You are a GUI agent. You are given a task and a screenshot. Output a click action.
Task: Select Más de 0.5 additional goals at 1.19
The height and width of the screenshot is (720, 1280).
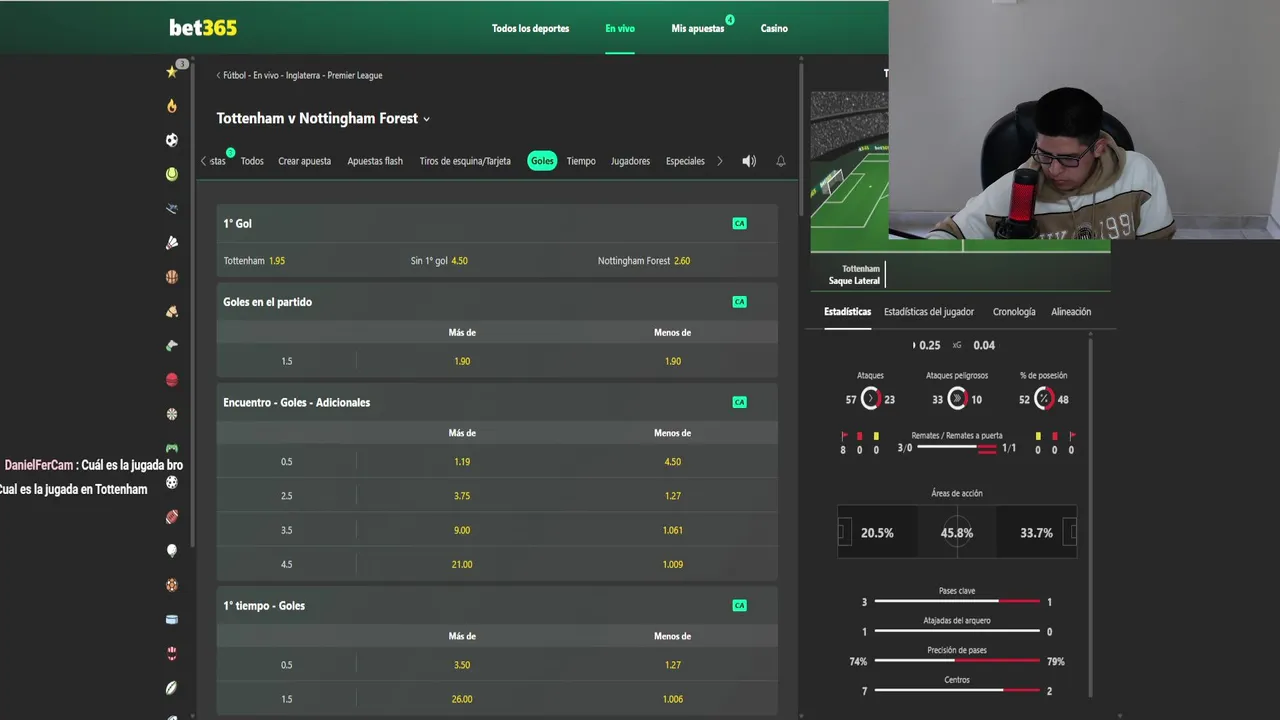[x=462, y=462]
